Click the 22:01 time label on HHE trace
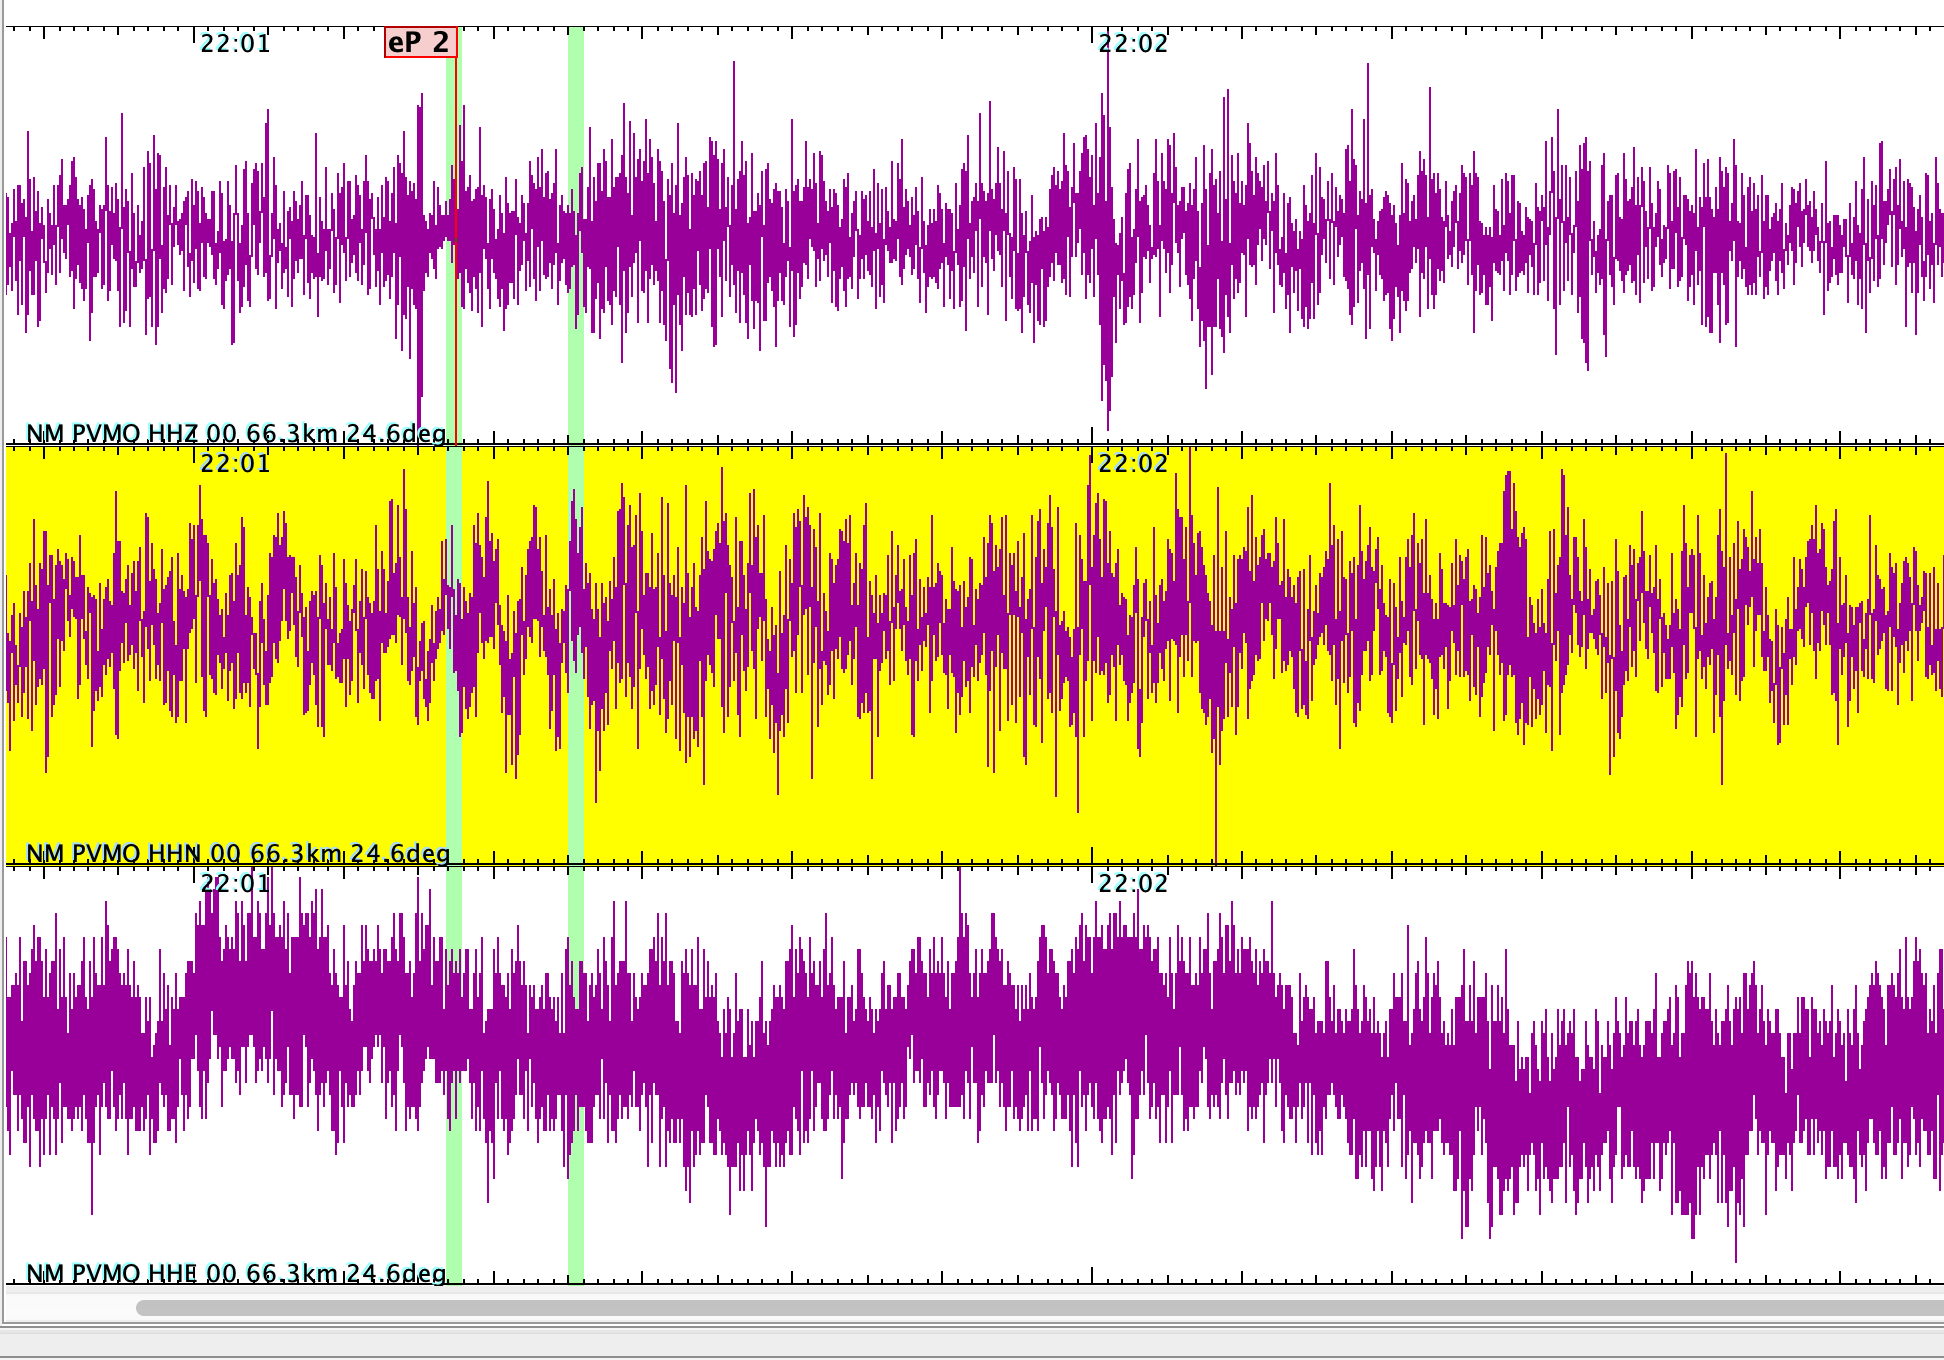The height and width of the screenshot is (1360, 1944). click(x=235, y=883)
